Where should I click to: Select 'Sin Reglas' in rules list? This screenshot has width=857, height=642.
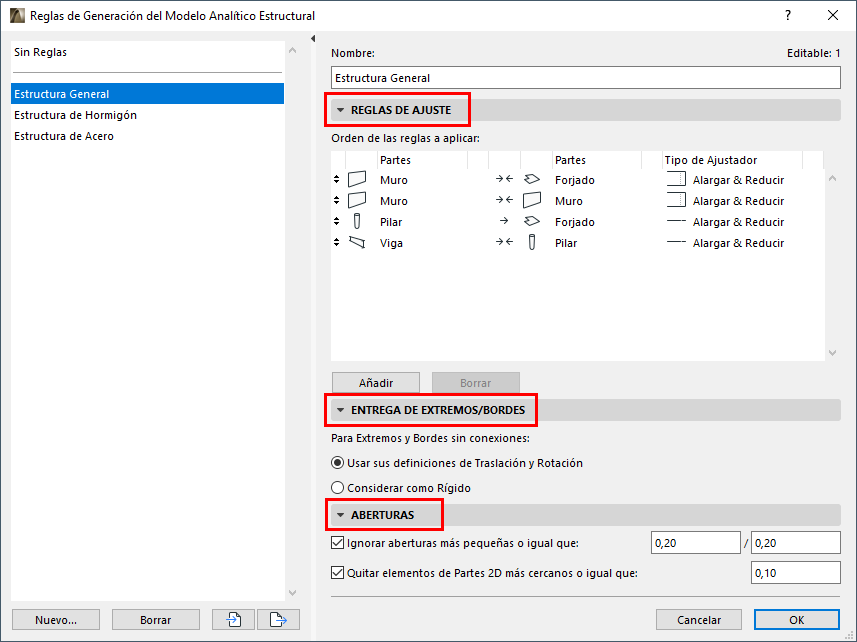pos(148,52)
